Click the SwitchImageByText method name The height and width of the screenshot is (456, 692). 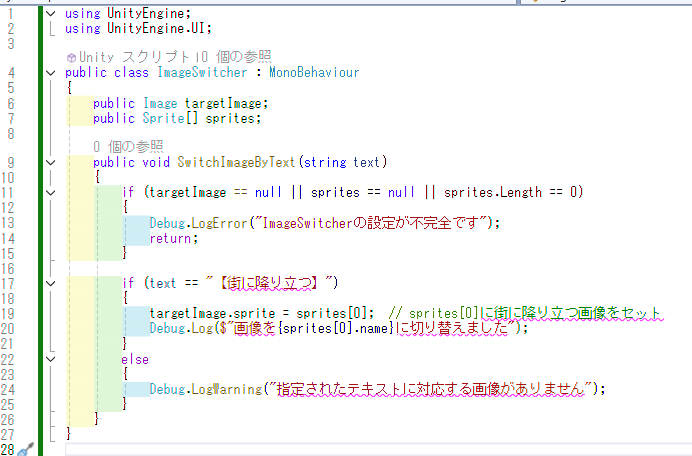pos(236,162)
